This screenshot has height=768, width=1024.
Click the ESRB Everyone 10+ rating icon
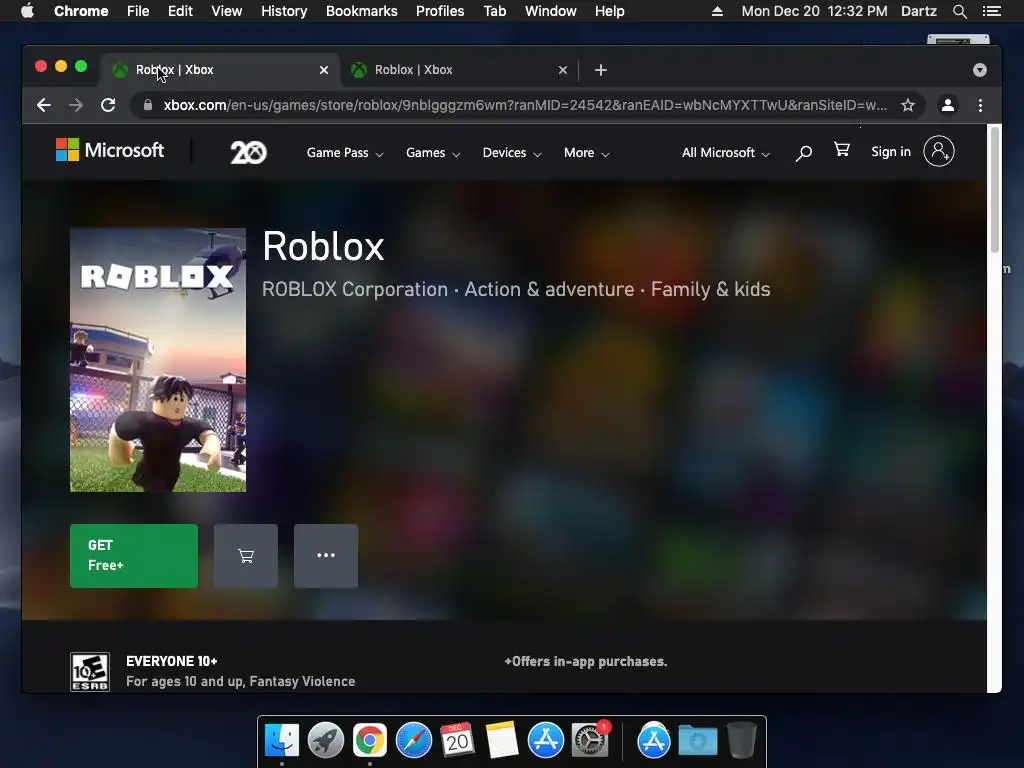click(x=90, y=671)
